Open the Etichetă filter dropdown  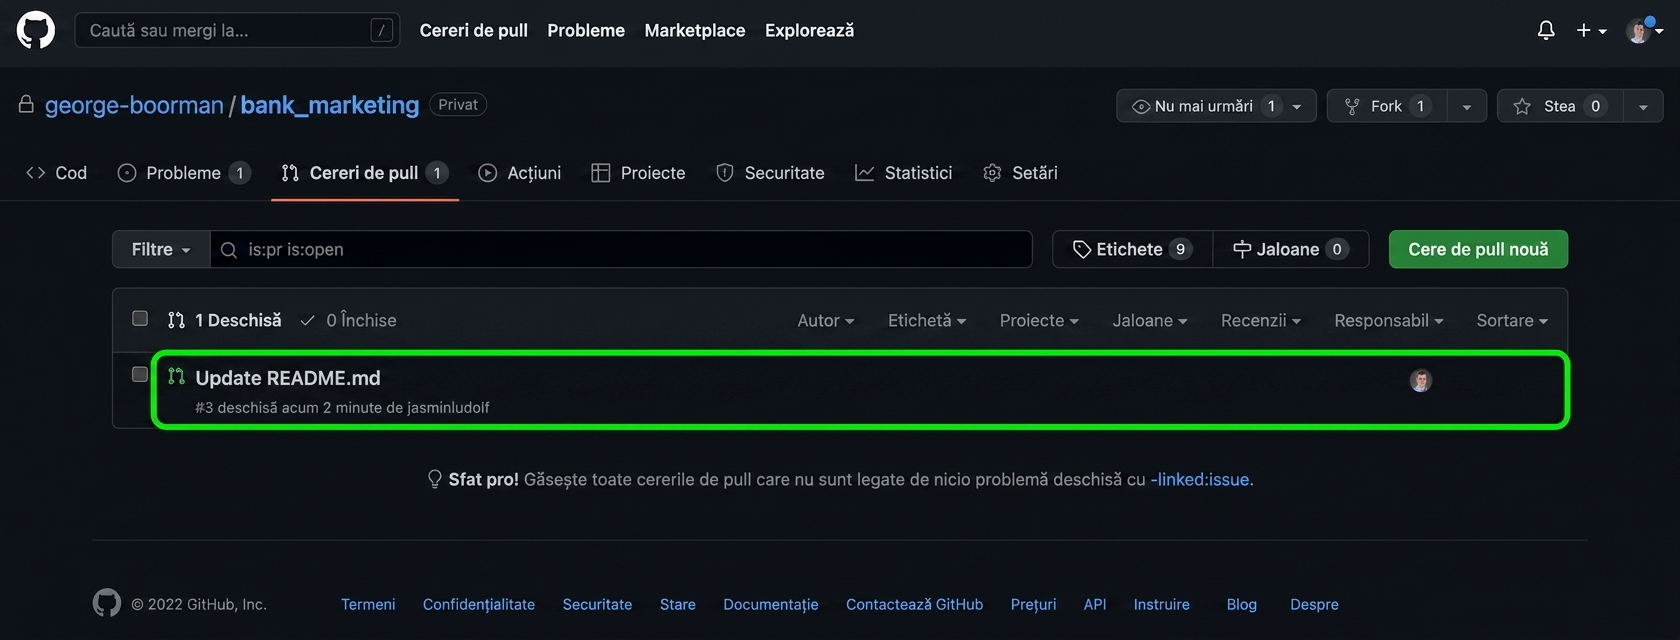click(x=927, y=320)
